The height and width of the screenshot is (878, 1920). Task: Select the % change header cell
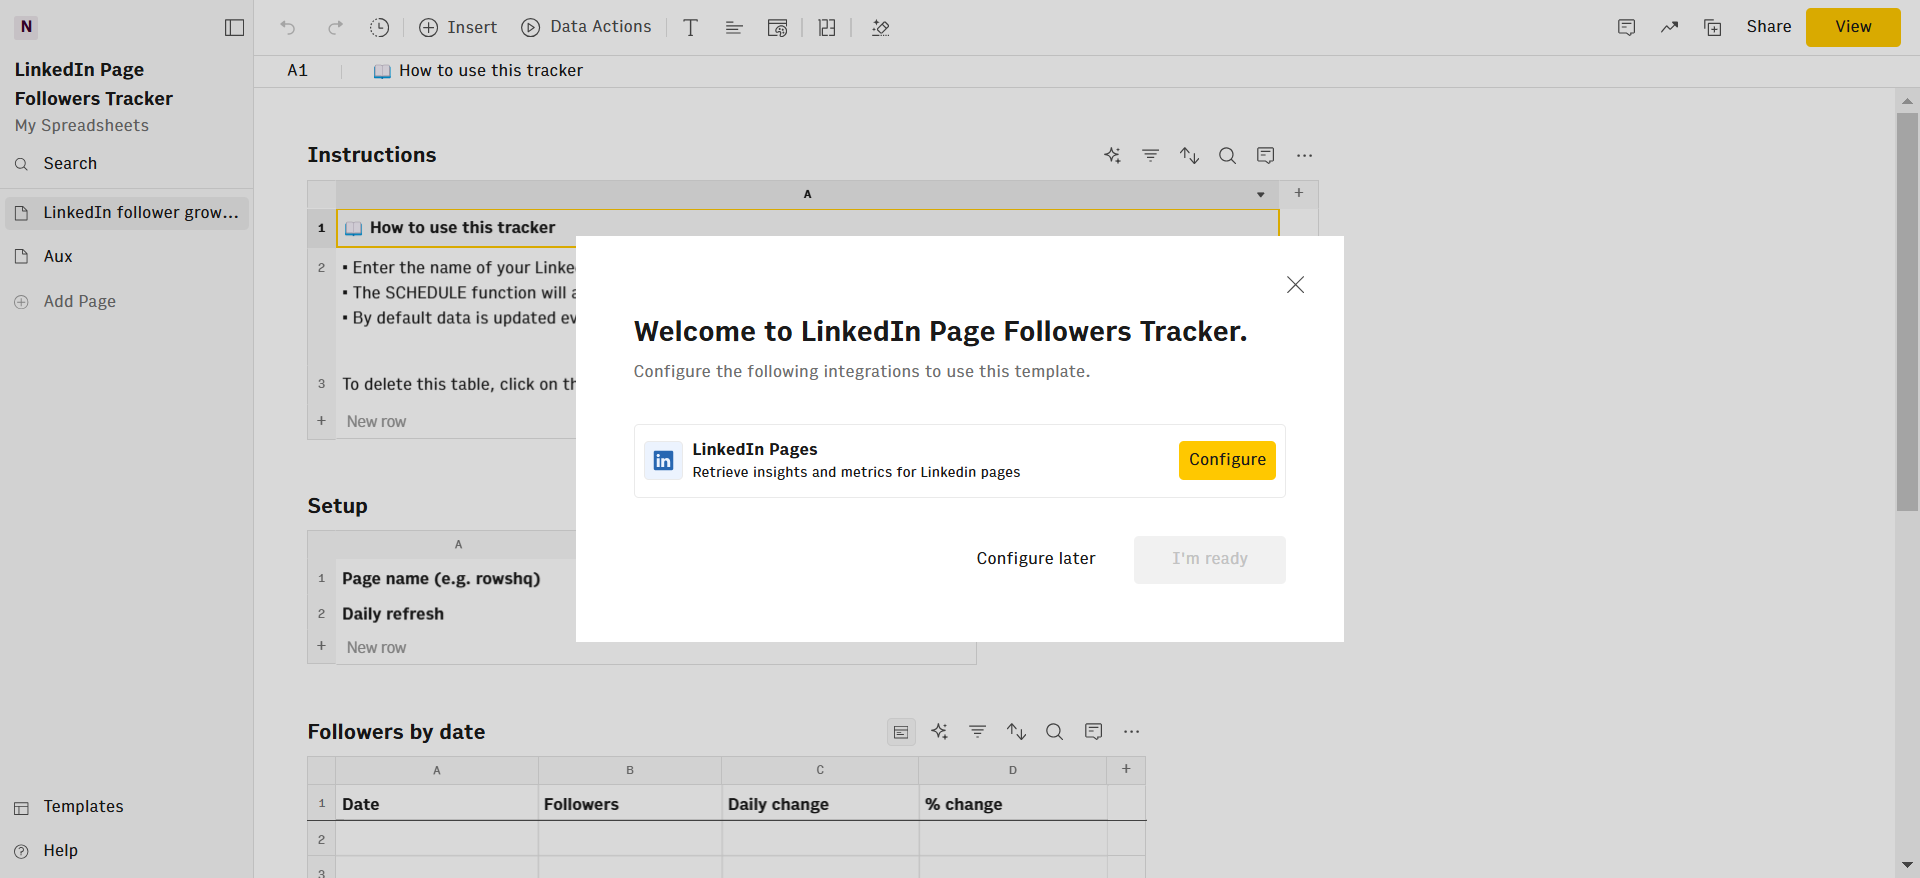coord(1013,804)
